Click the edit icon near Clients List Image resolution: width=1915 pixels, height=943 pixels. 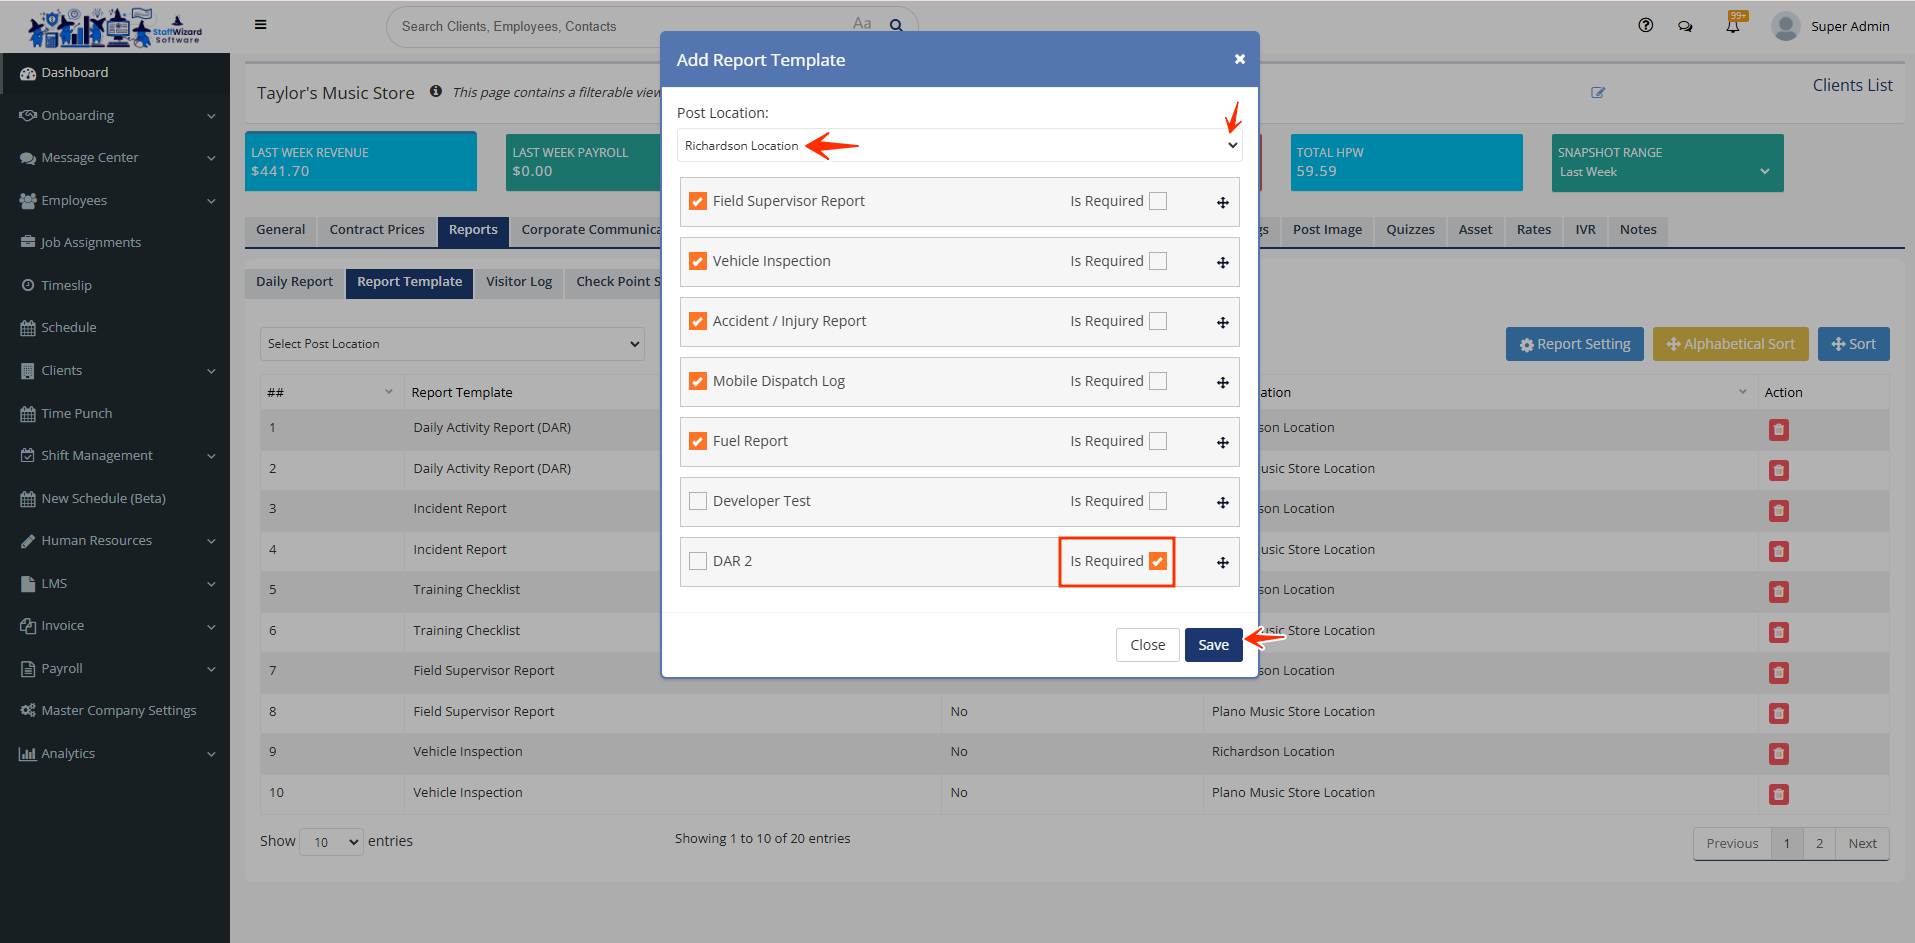pyautogui.click(x=1598, y=93)
